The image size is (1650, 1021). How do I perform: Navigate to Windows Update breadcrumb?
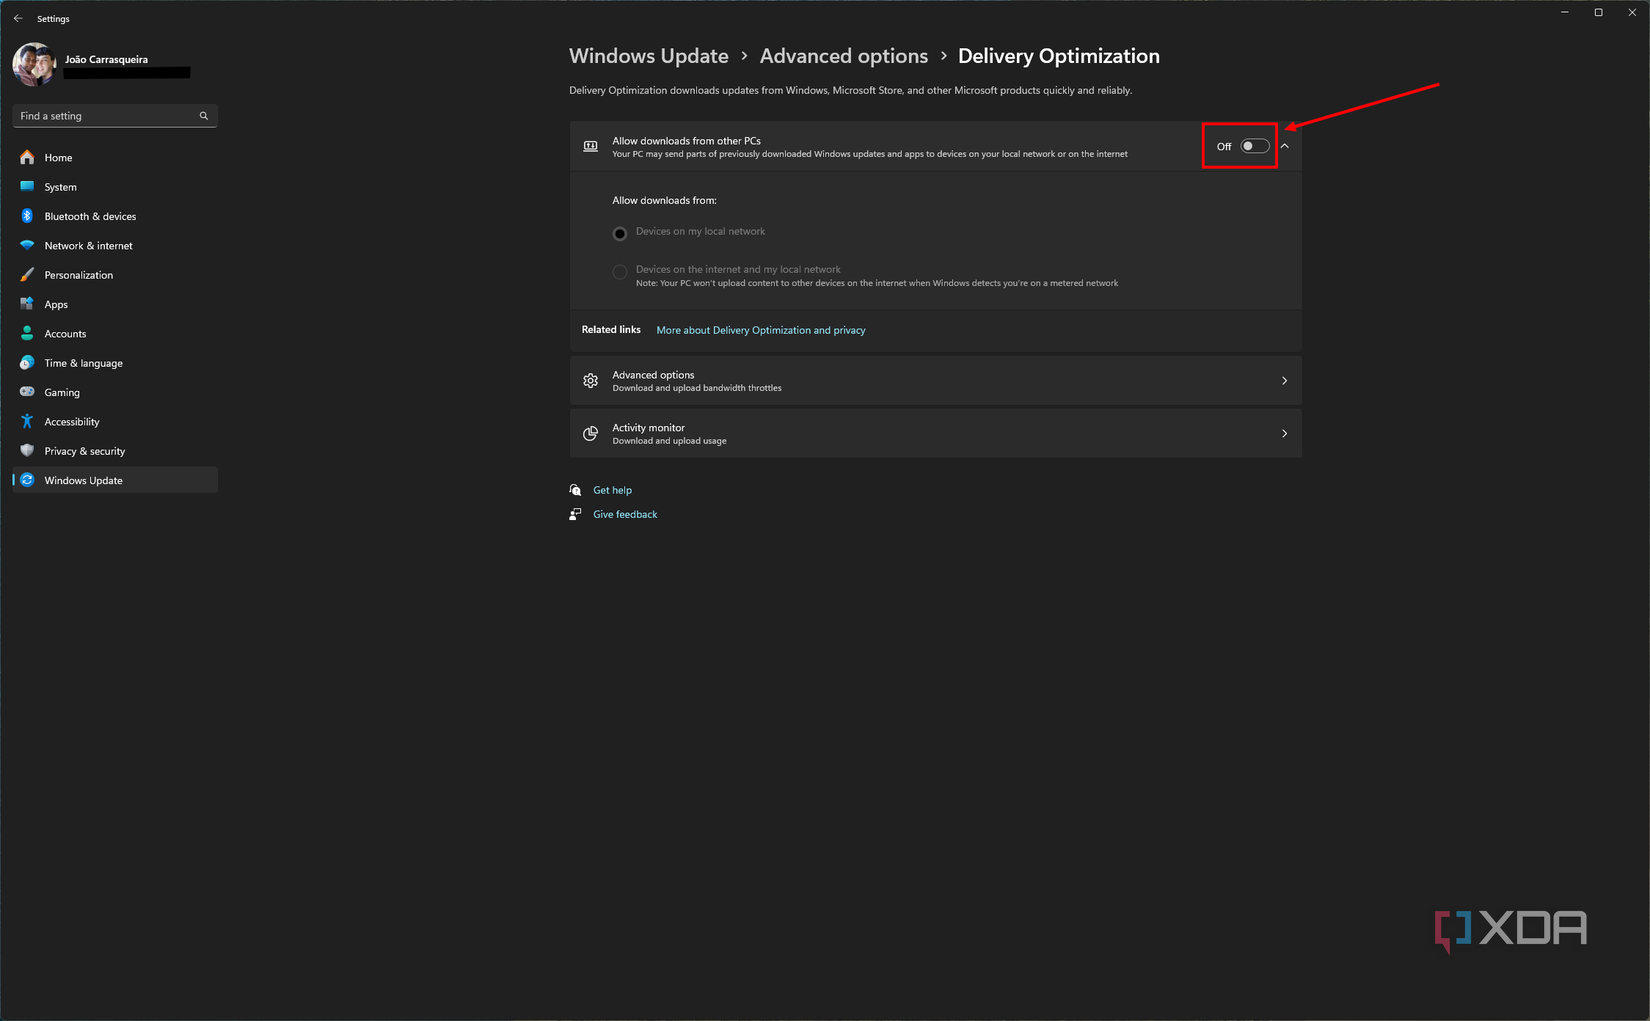pos(648,56)
